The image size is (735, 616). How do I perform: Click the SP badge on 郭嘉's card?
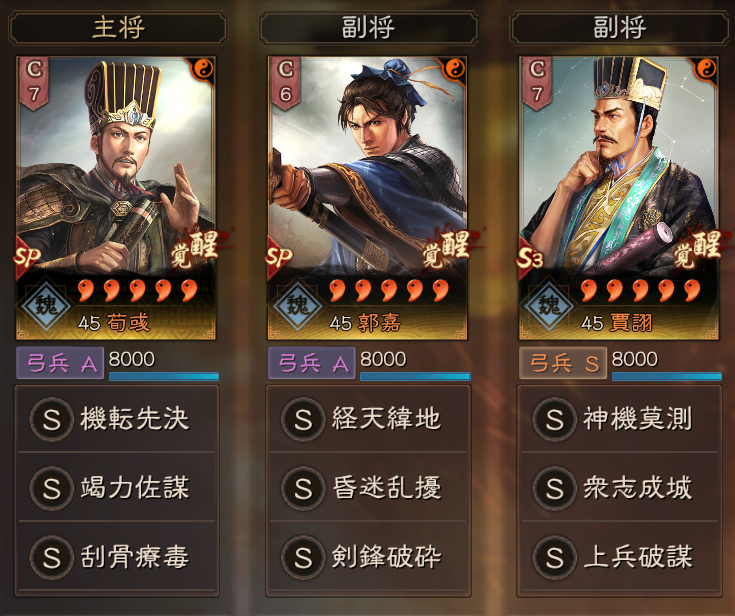(278, 257)
